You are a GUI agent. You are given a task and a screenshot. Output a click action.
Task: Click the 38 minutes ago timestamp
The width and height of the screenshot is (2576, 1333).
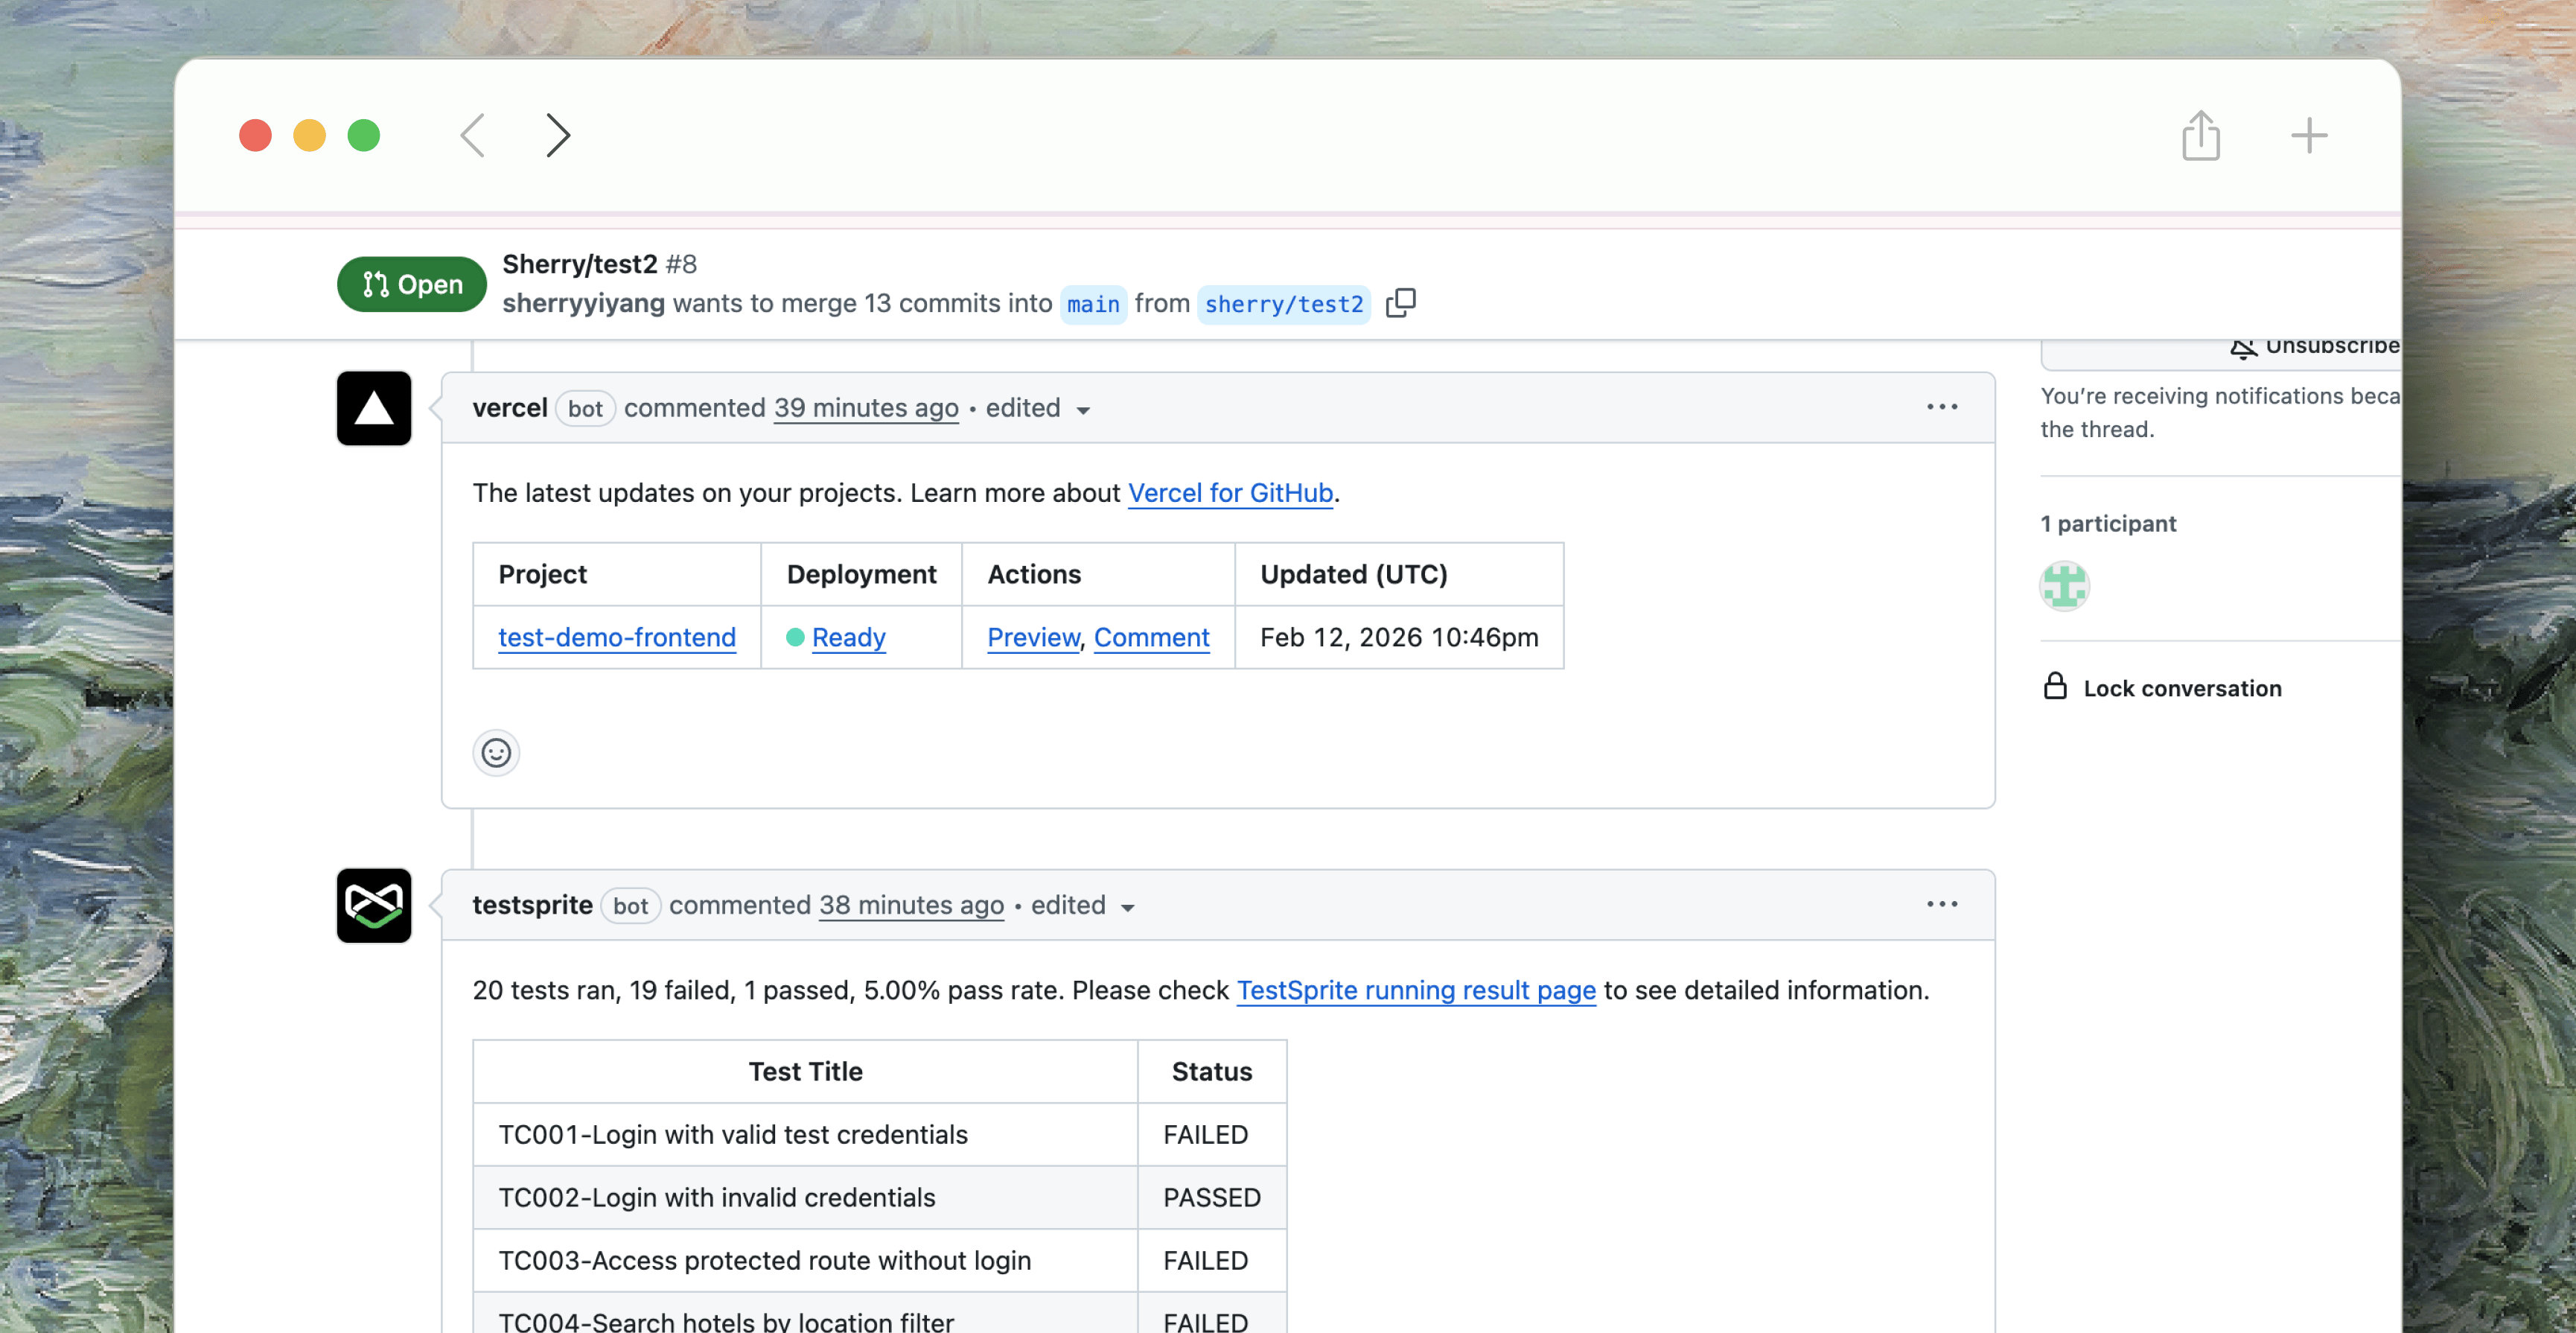tap(911, 905)
